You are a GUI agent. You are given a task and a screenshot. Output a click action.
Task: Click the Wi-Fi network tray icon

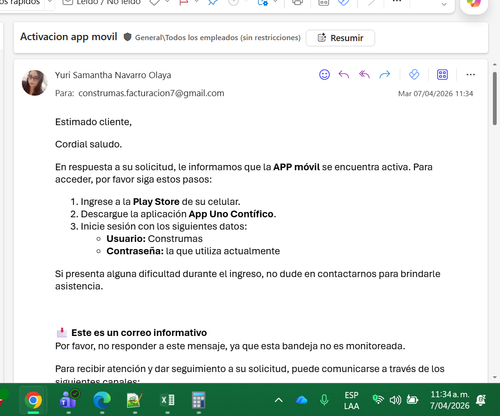378,399
